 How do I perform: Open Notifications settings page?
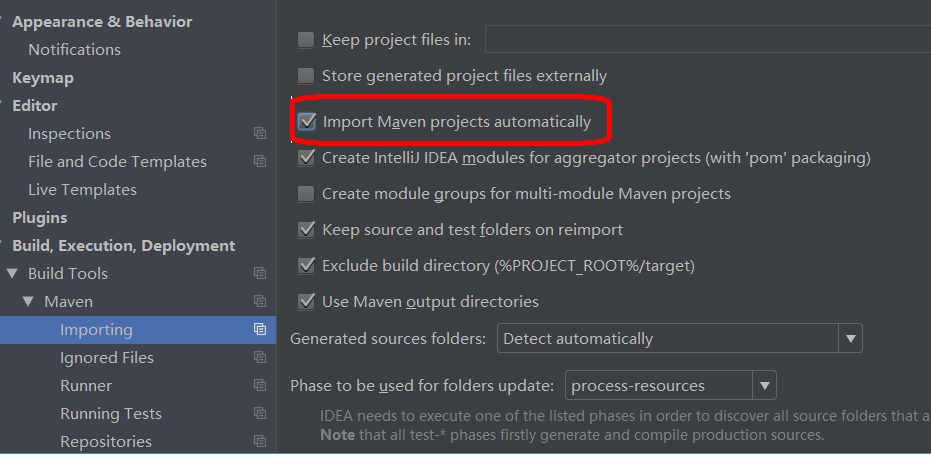click(74, 50)
